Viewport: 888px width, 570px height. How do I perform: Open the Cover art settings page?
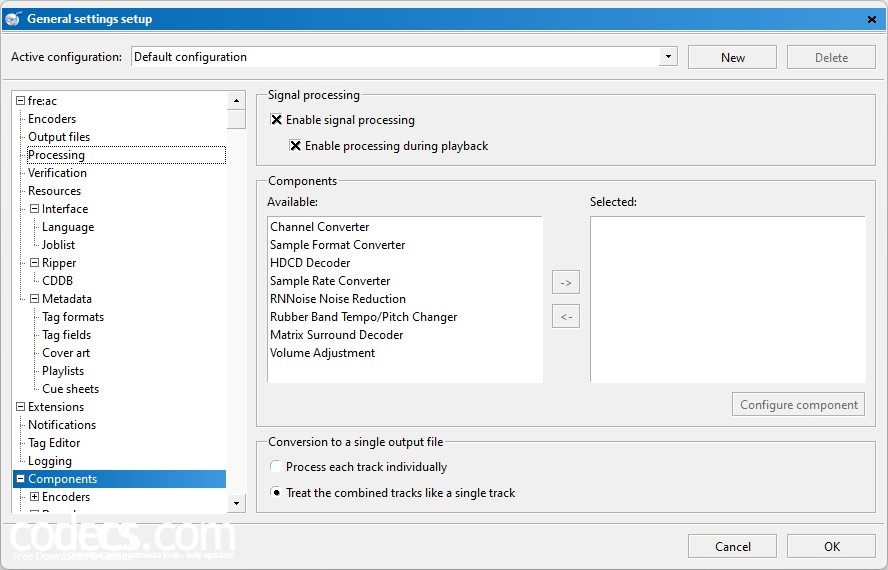click(66, 352)
